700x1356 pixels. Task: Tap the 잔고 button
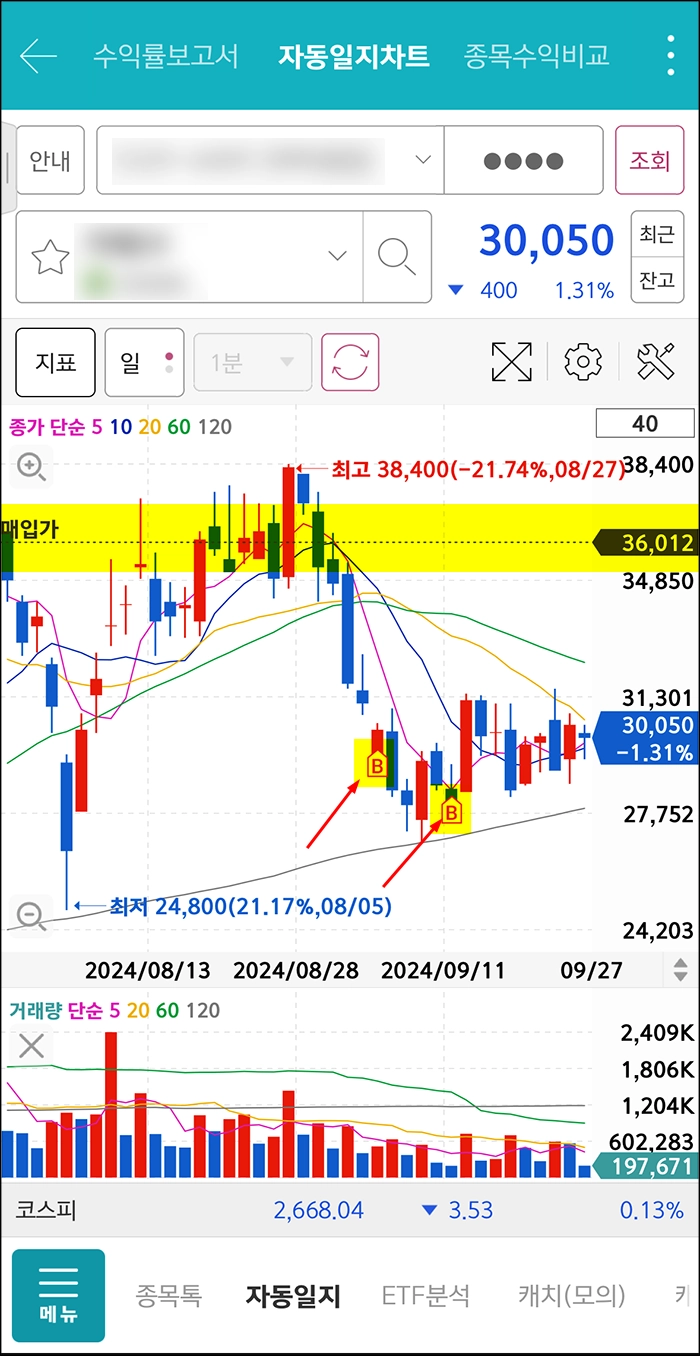tap(657, 281)
